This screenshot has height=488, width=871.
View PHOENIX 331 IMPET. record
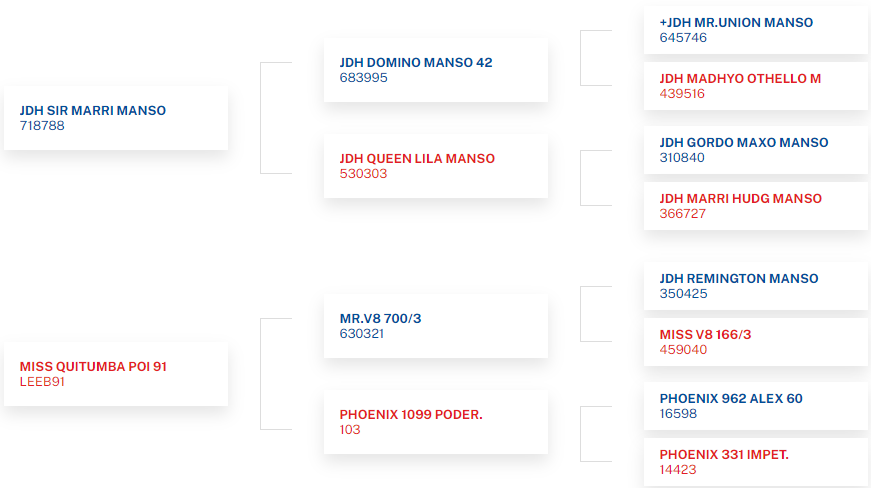coord(755,462)
